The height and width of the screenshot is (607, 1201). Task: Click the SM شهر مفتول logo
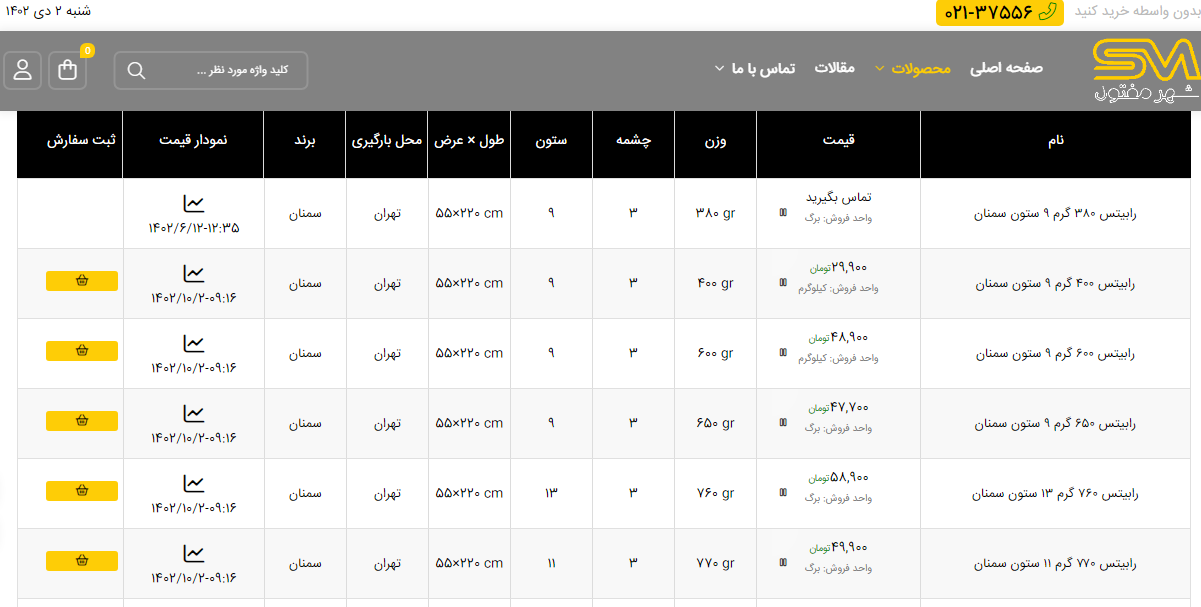[x=1144, y=70]
